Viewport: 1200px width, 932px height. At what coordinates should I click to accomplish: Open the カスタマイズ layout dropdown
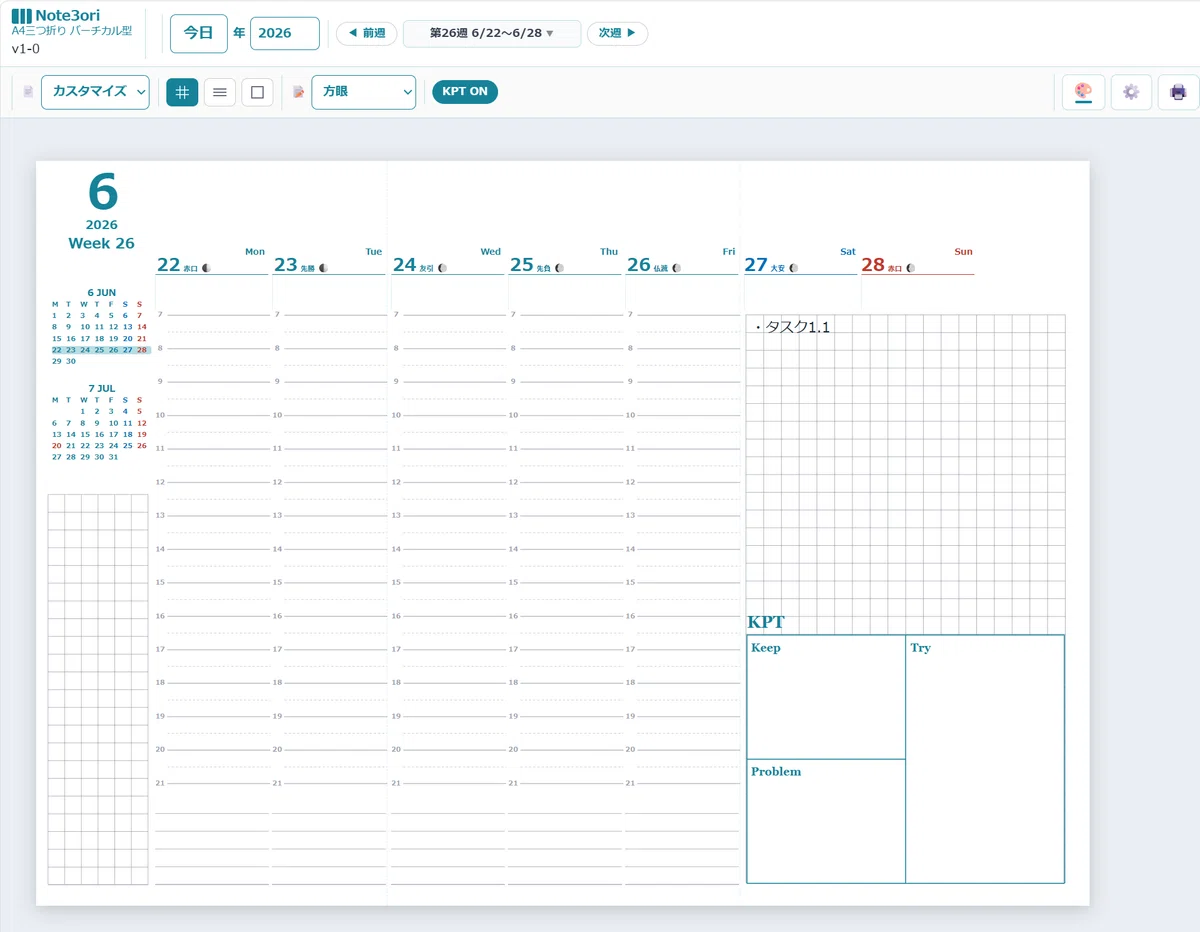(95, 92)
